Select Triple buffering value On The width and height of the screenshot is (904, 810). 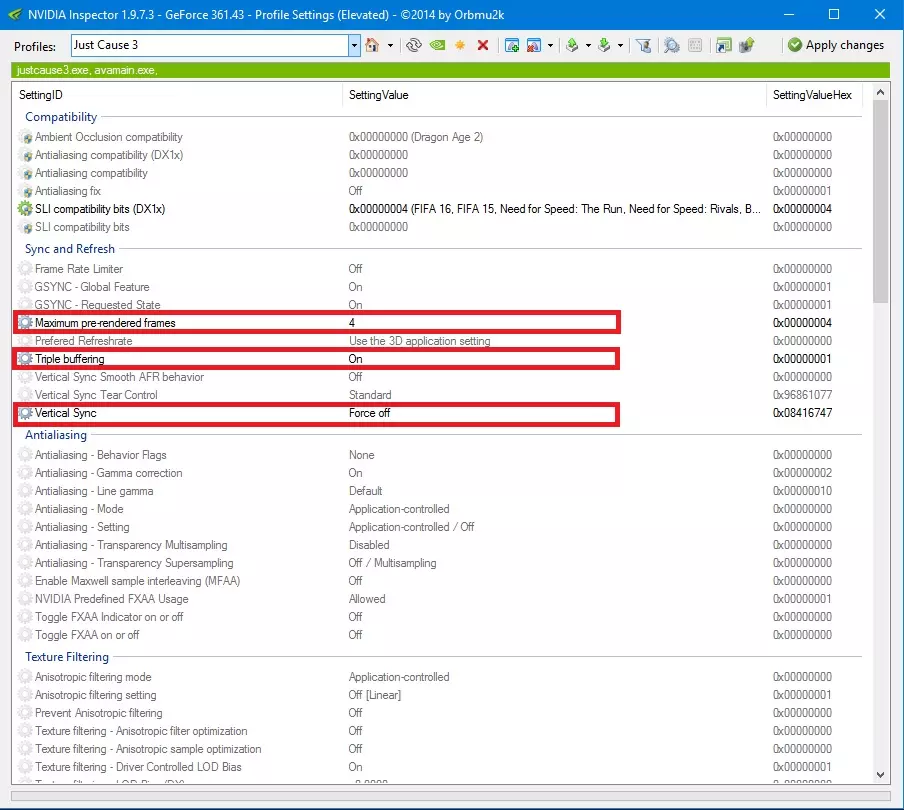tap(355, 359)
